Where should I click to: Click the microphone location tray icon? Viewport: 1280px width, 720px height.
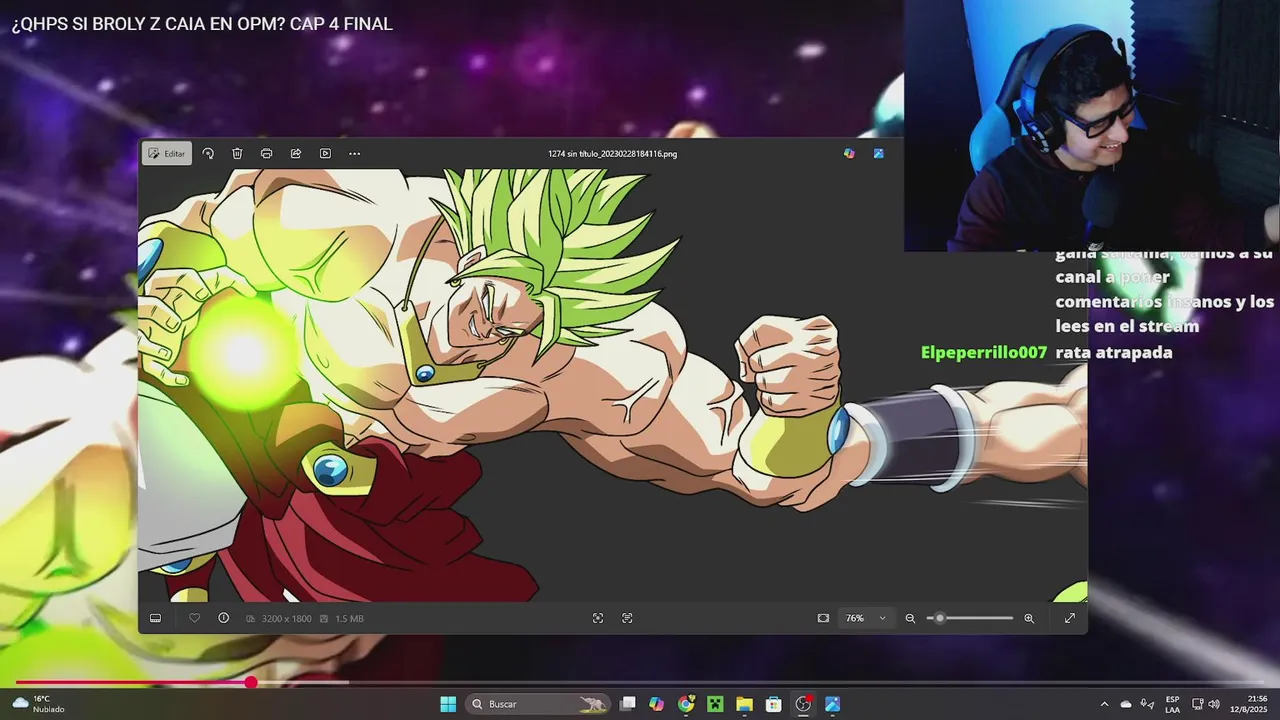click(1147, 704)
